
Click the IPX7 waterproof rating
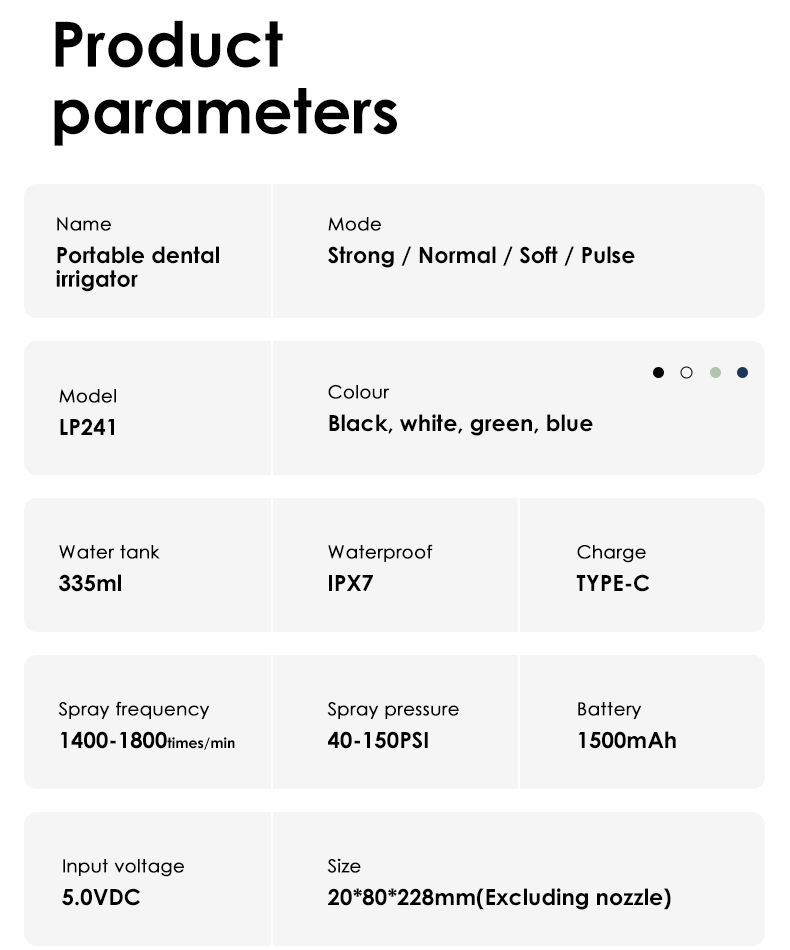(350, 583)
